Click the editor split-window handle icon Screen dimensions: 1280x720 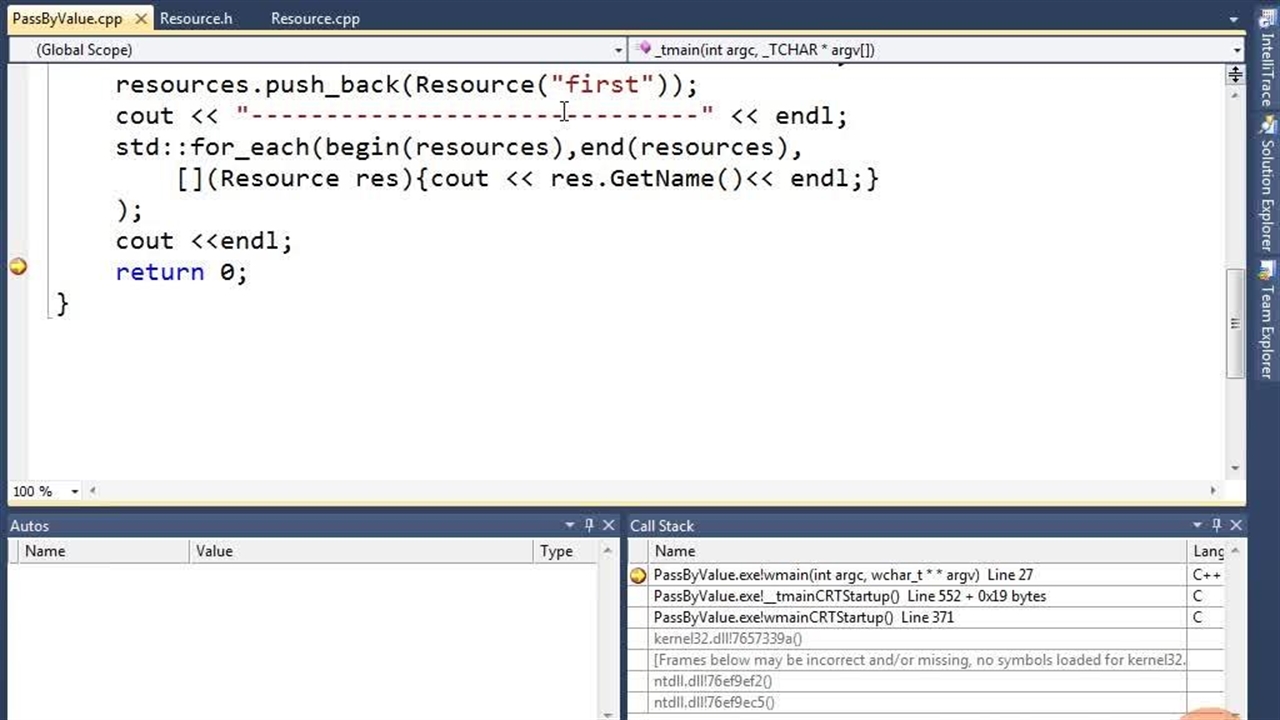click(x=1235, y=74)
